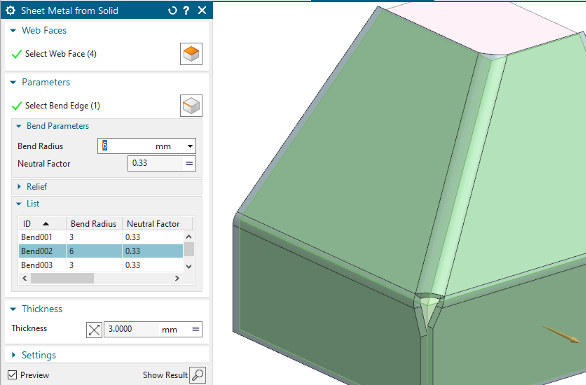Click the Select Web Face (4) label

(61, 54)
